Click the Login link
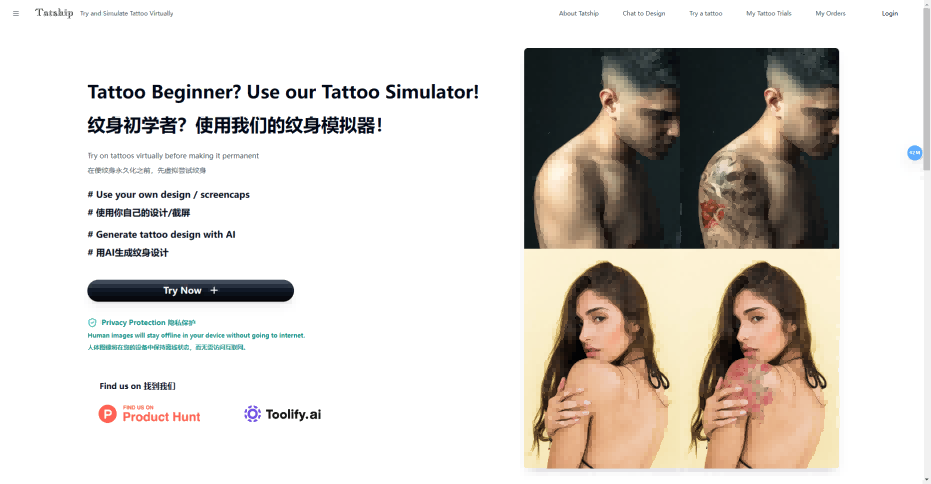 [x=889, y=13]
